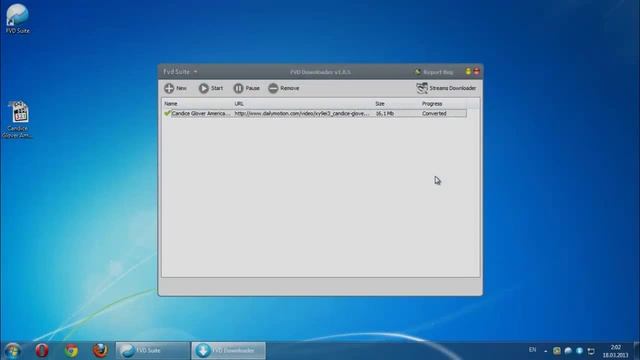Launch Google Chrome from the taskbar

point(71,351)
